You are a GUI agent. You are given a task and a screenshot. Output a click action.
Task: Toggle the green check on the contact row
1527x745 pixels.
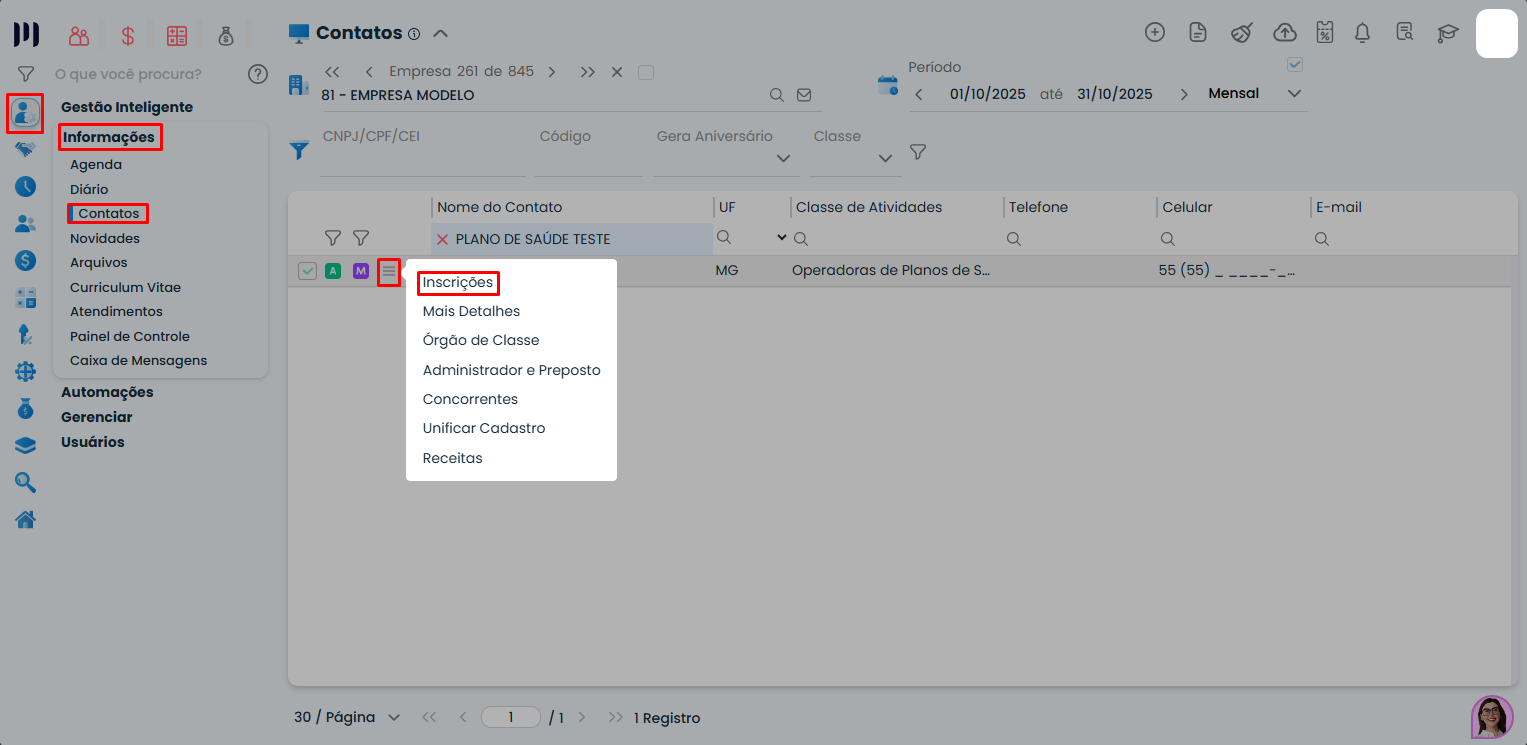[x=307, y=270]
